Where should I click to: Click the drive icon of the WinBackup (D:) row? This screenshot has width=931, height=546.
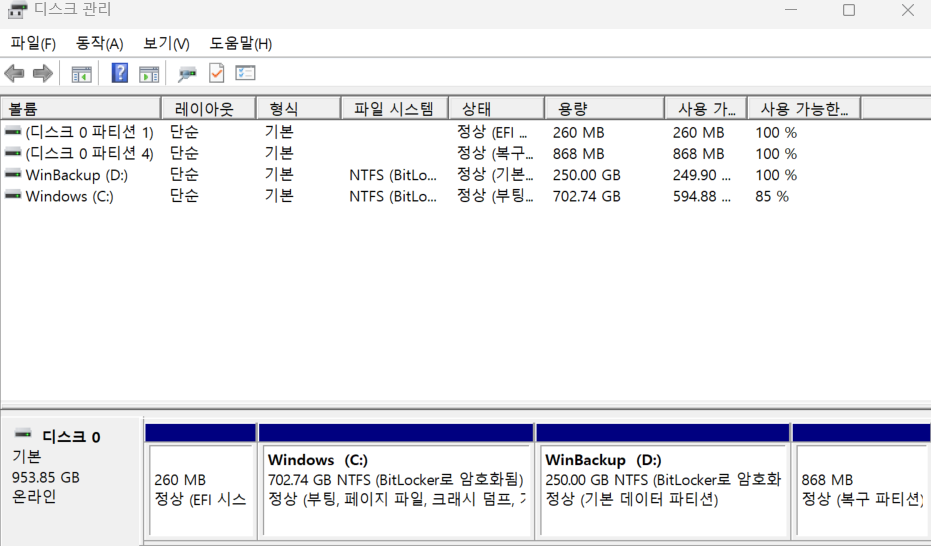click(13, 174)
